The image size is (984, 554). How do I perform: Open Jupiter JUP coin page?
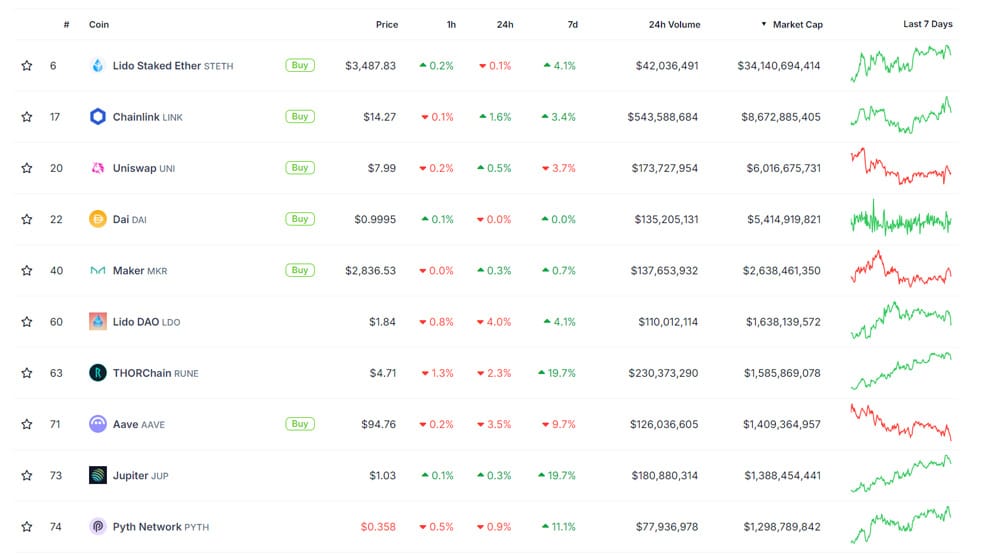(140, 476)
